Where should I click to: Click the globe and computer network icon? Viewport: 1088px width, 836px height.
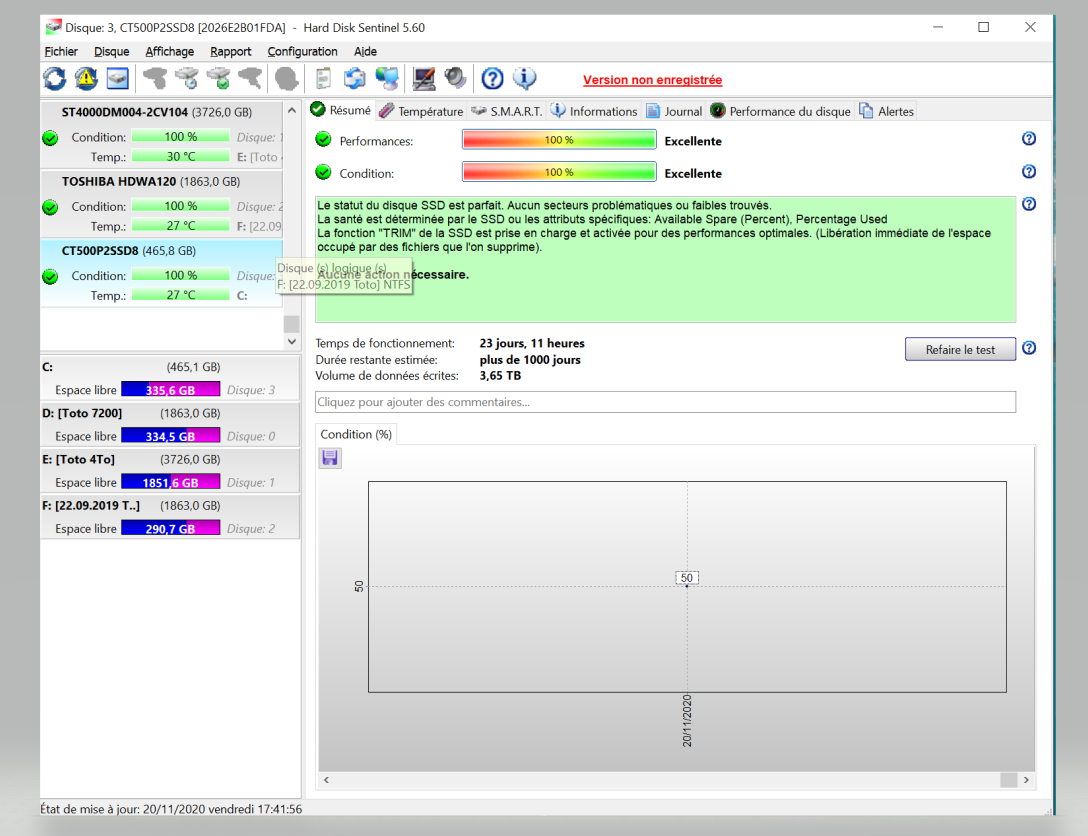[387, 78]
